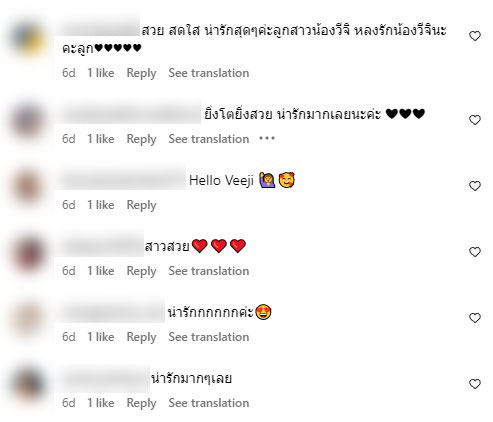Reply to the first comment
The image size is (493, 422).
coord(141,73)
